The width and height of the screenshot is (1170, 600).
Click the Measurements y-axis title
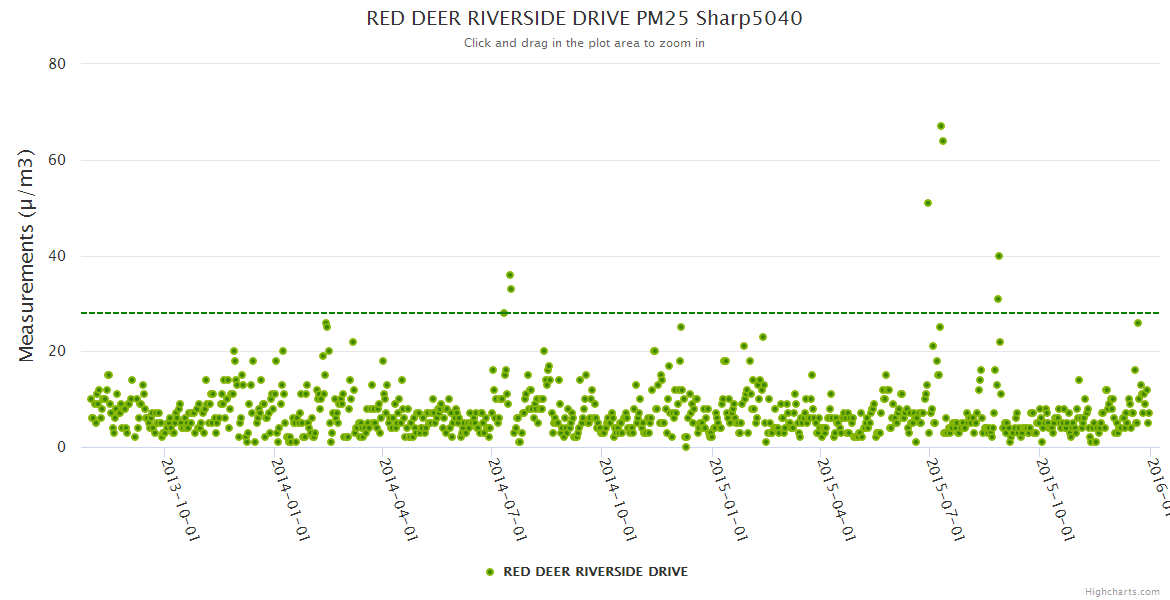click(x=27, y=255)
